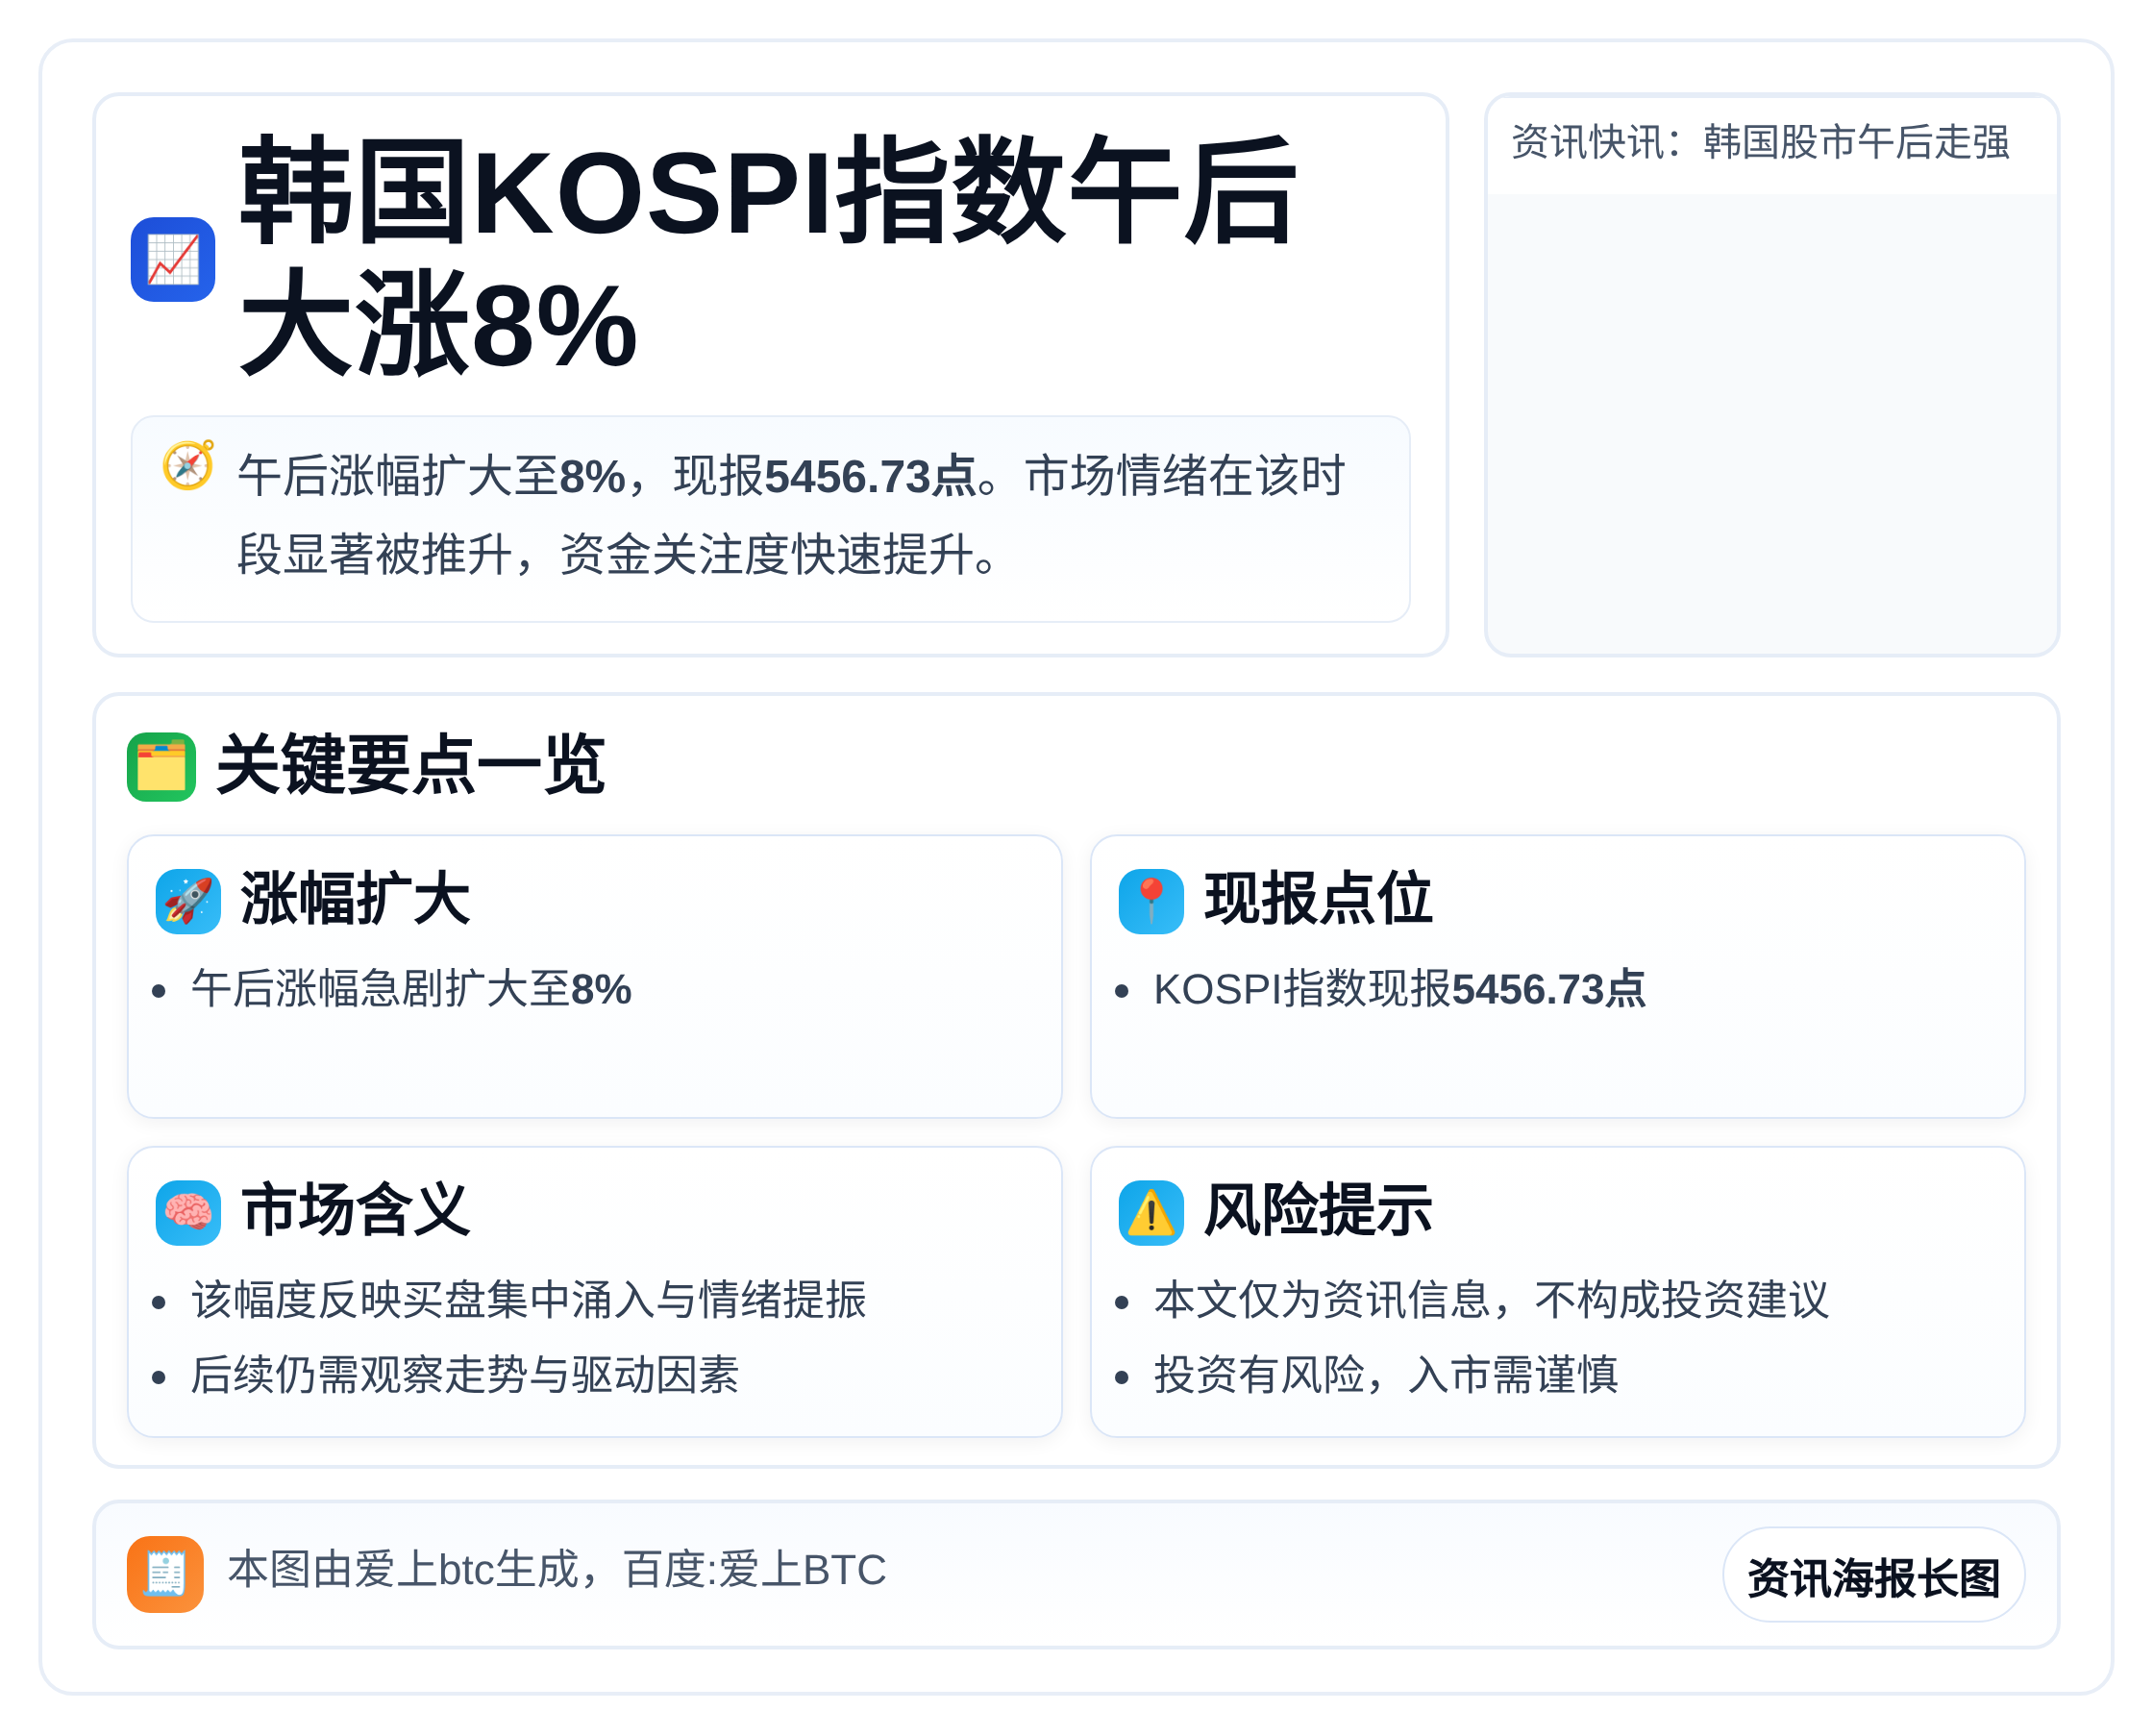Click the card heading 涨幅扩大
The width and height of the screenshot is (2153, 1736).
(355, 899)
